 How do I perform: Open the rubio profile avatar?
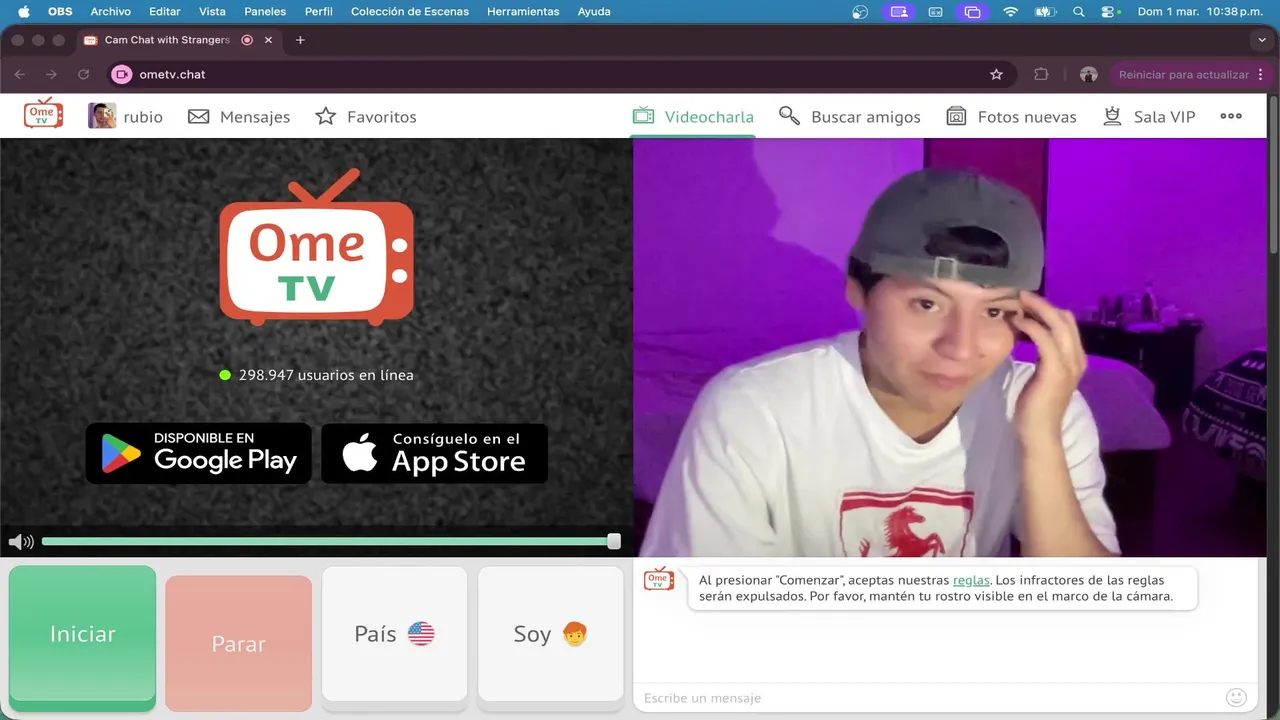[102, 116]
